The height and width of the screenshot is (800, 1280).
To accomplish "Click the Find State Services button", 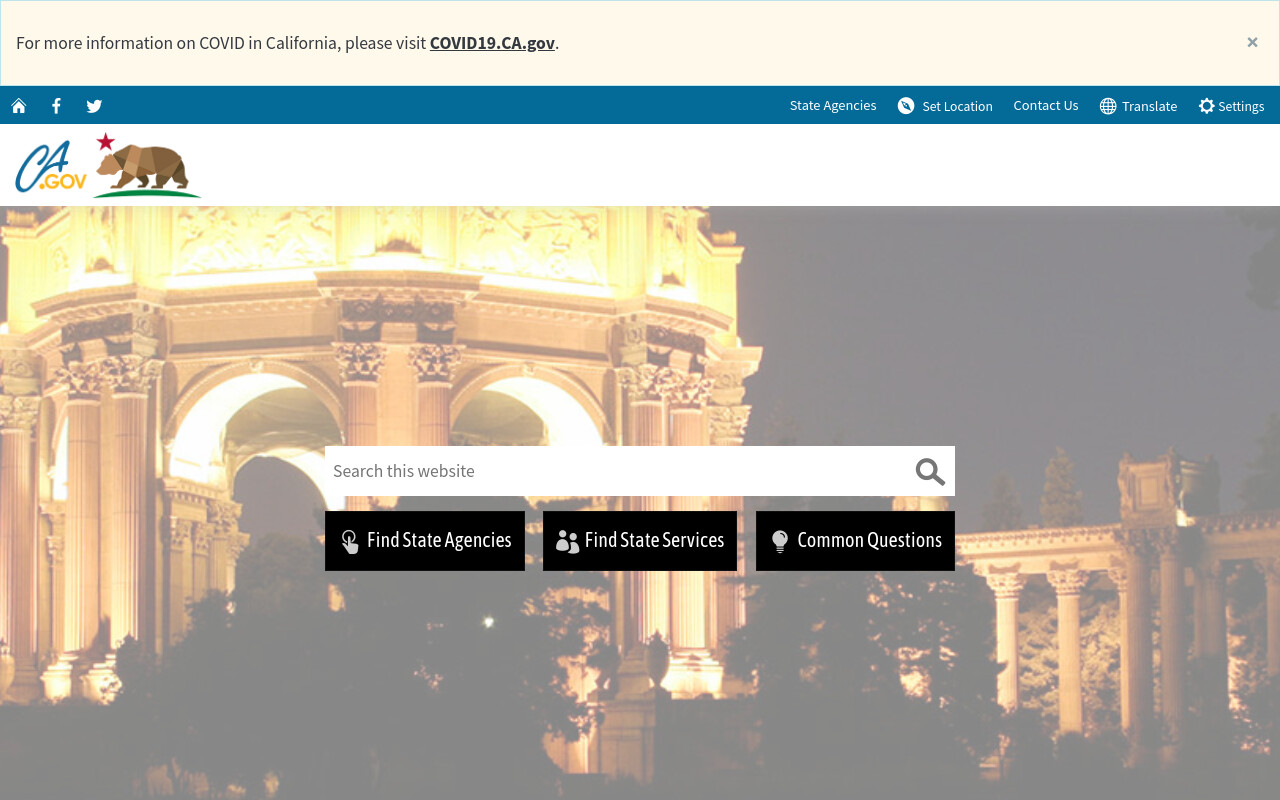I will click(x=640, y=541).
